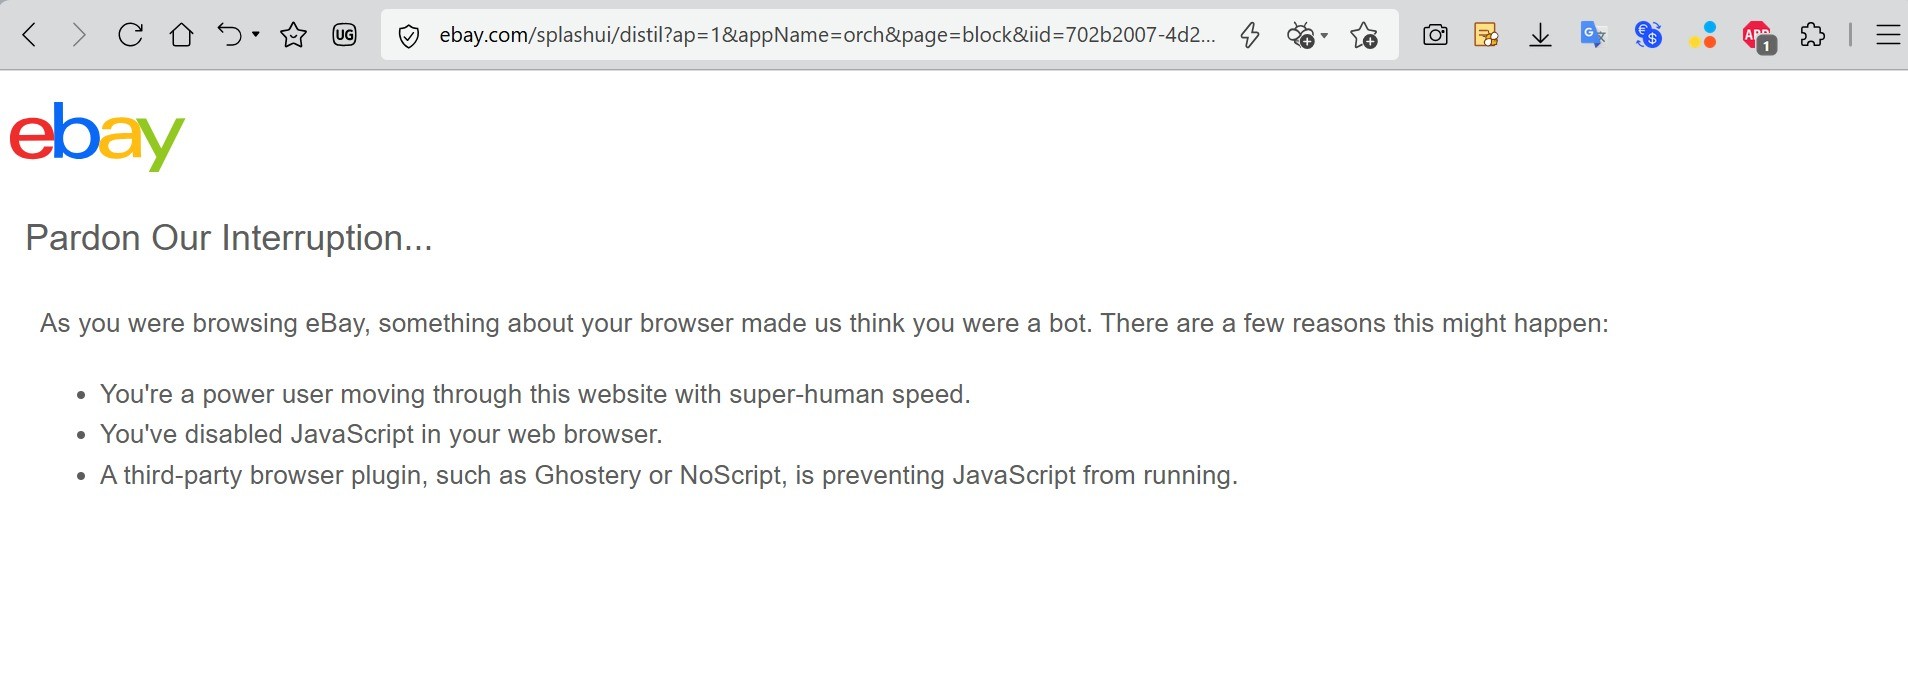Screen dimensions: 1908x700
Task: Open the browser hamburger main menu
Action: point(1887,36)
